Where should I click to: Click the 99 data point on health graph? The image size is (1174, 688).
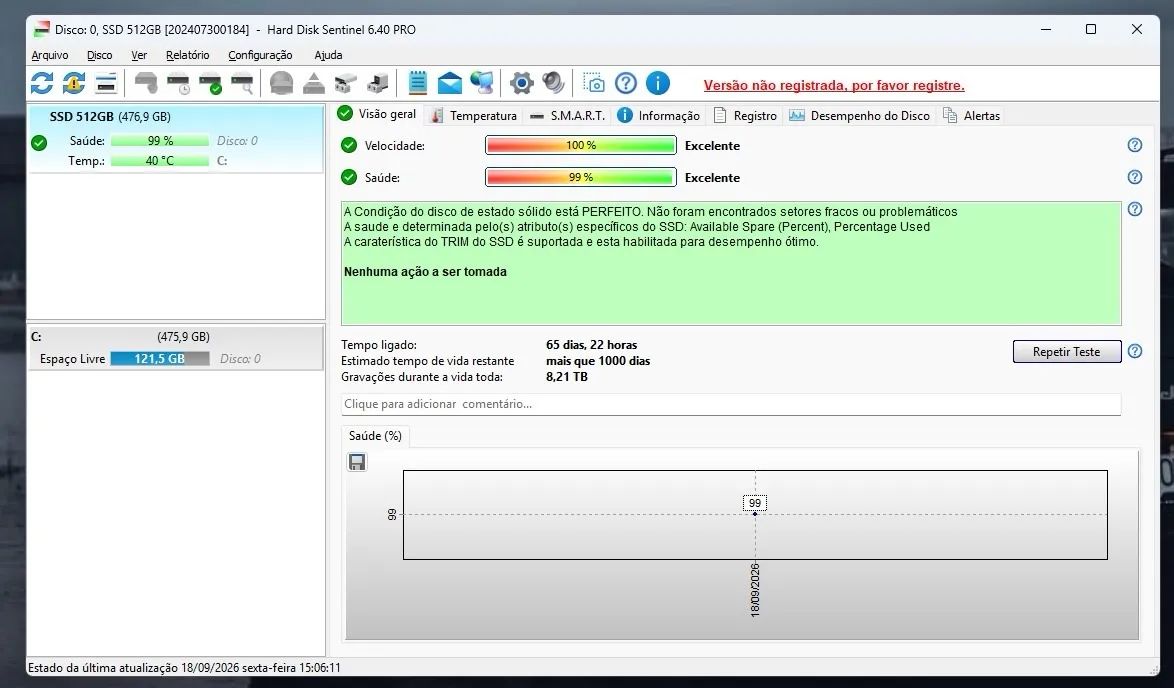pyautogui.click(x=755, y=514)
